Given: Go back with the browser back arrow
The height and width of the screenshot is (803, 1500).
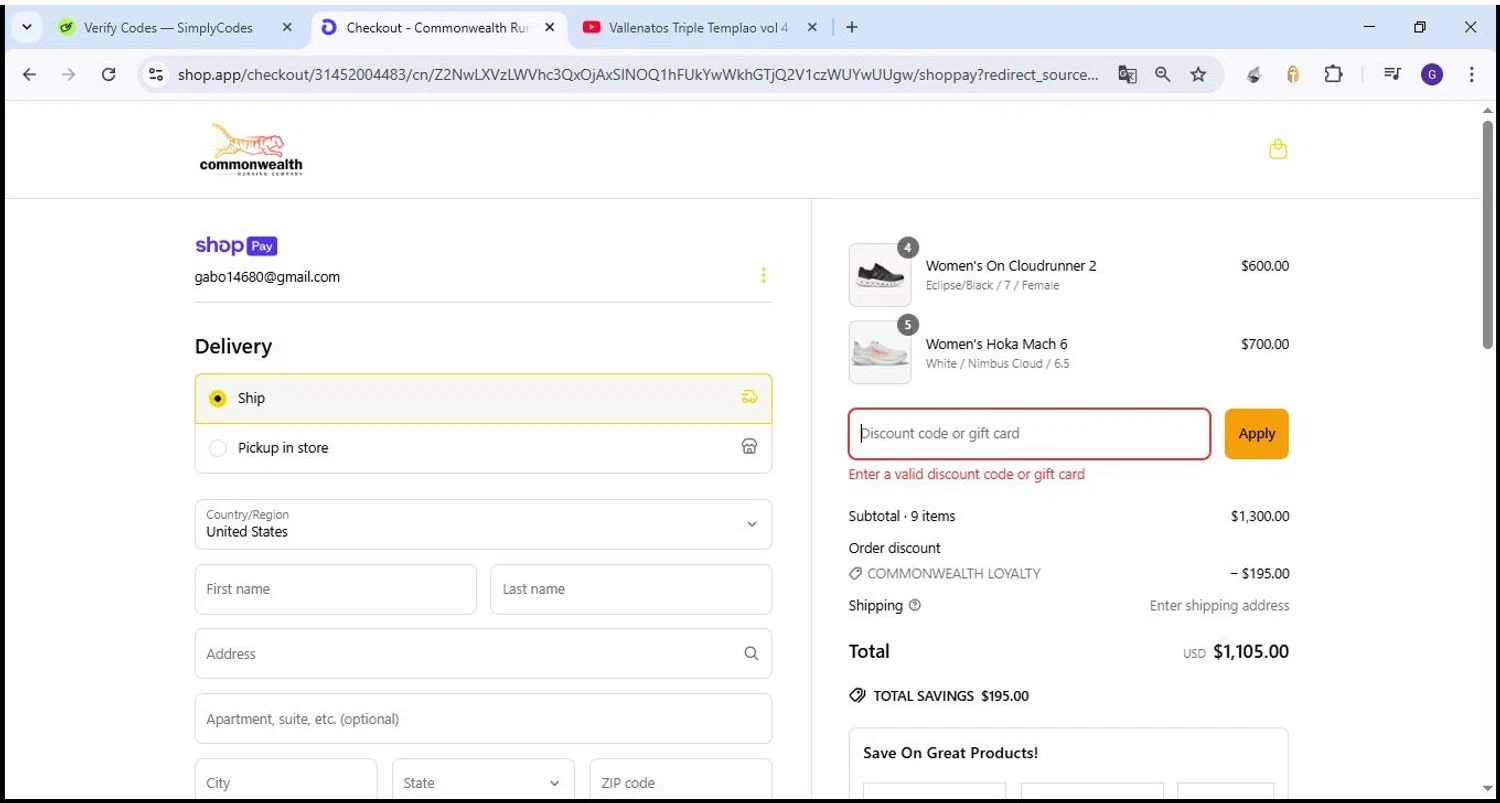Looking at the screenshot, I should click(x=29, y=74).
